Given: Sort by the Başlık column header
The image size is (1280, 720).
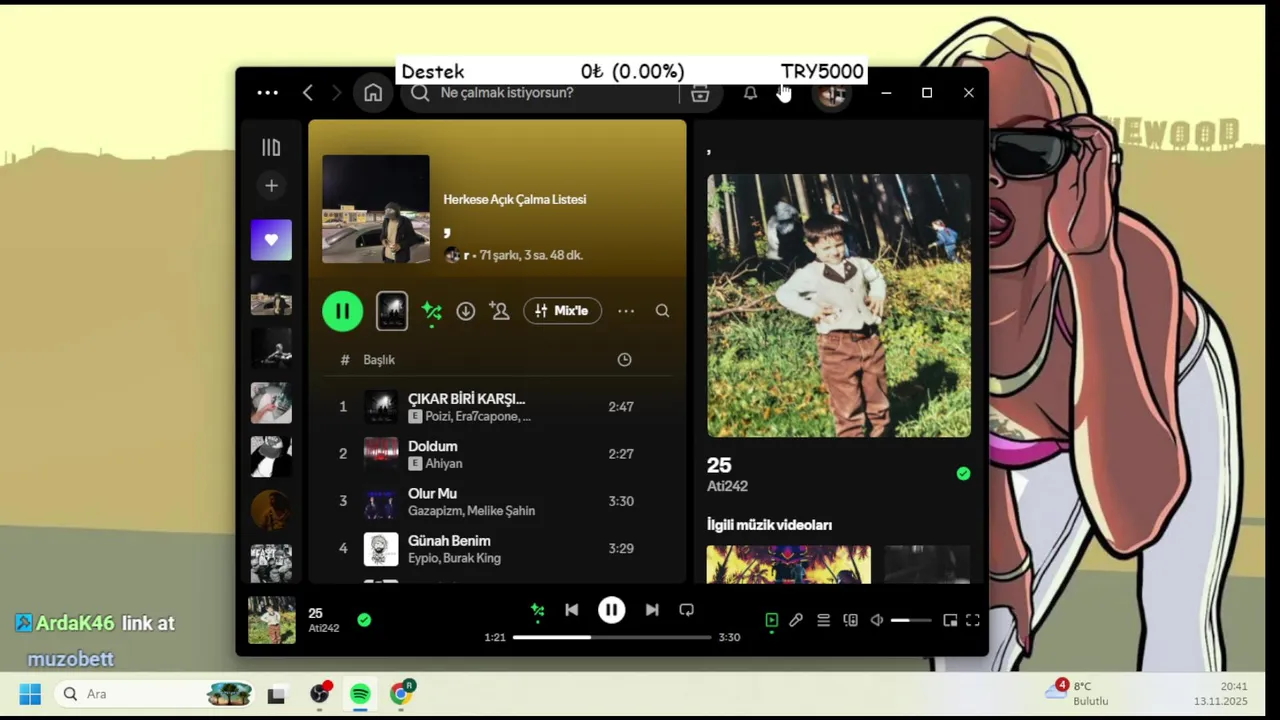Looking at the screenshot, I should (x=379, y=360).
